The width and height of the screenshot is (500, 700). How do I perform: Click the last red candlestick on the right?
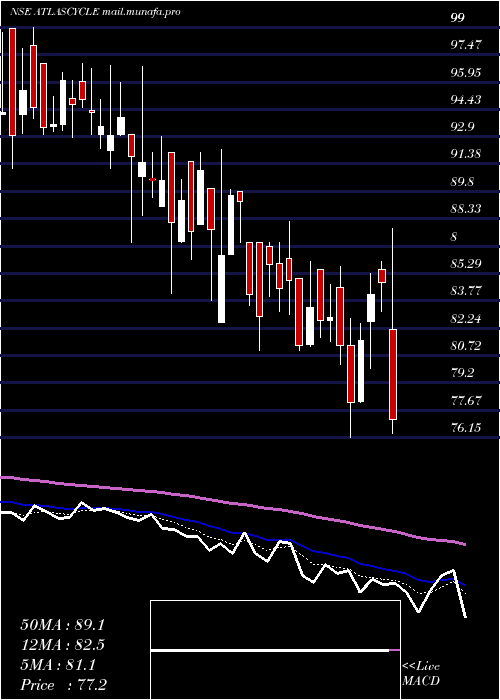(x=393, y=374)
